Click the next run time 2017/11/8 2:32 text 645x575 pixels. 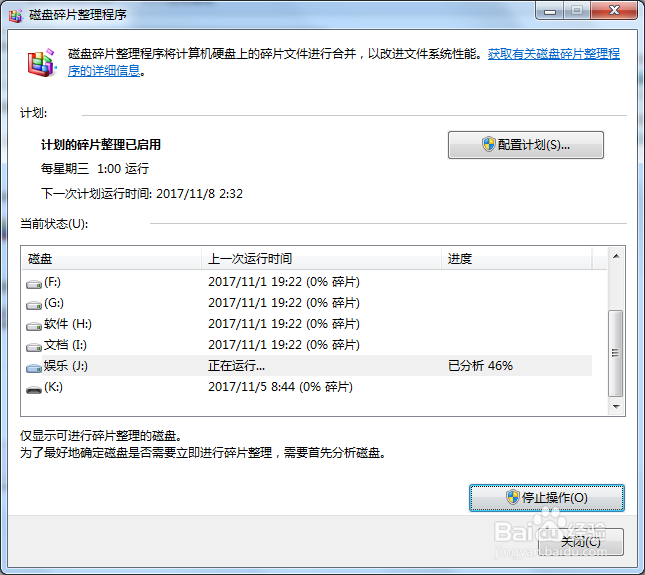pyautogui.click(x=200, y=194)
